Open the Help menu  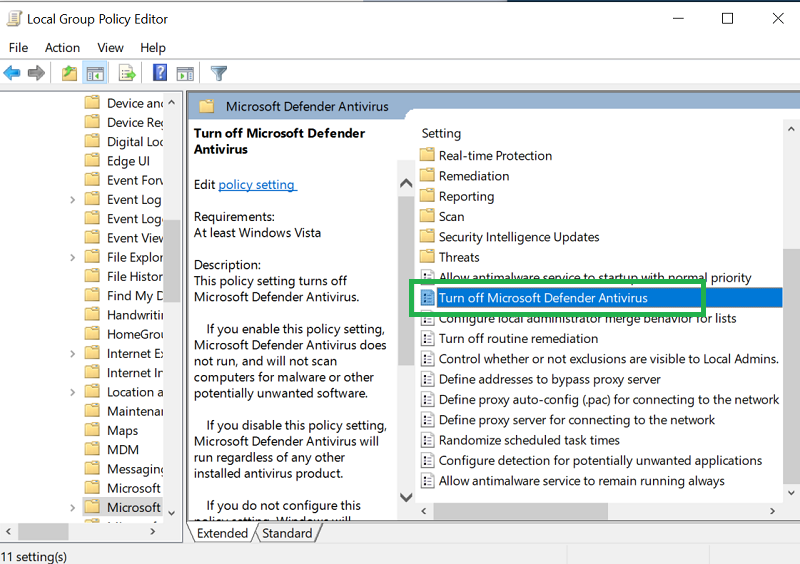click(x=153, y=47)
